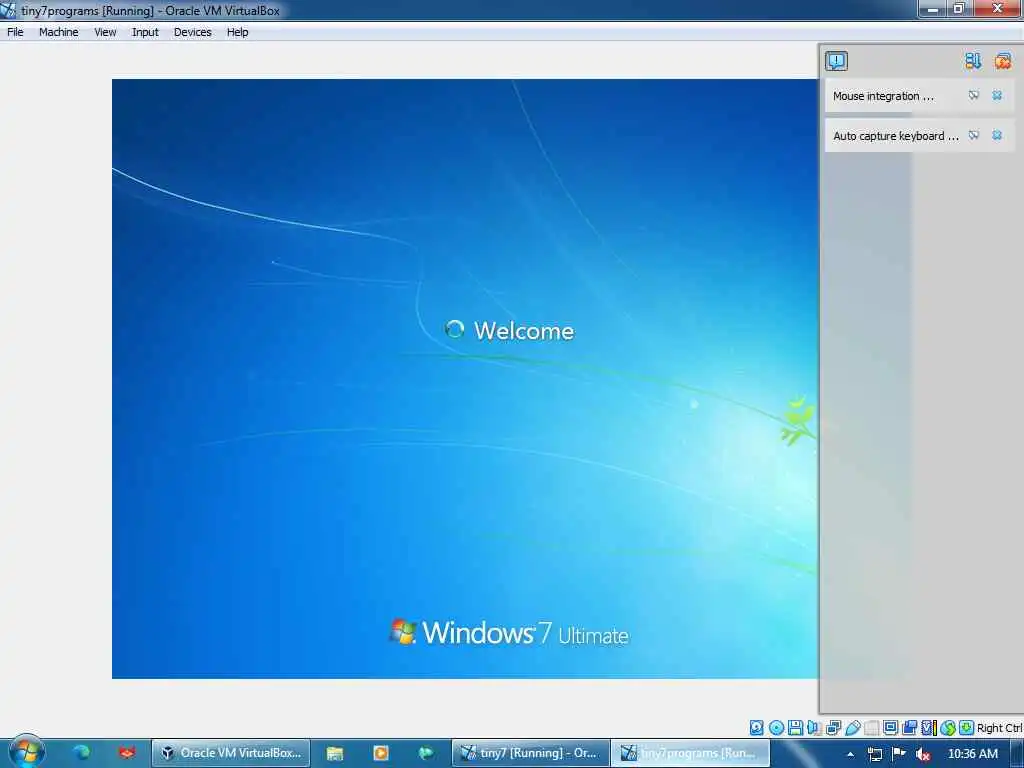
Task: Expand details of Auto capture keyboard notification
Action: (x=973, y=135)
